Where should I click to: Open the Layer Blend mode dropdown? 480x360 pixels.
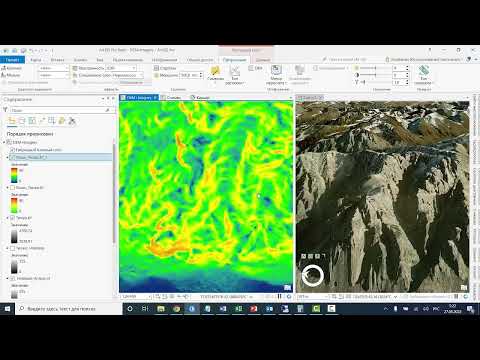[x=141, y=75]
